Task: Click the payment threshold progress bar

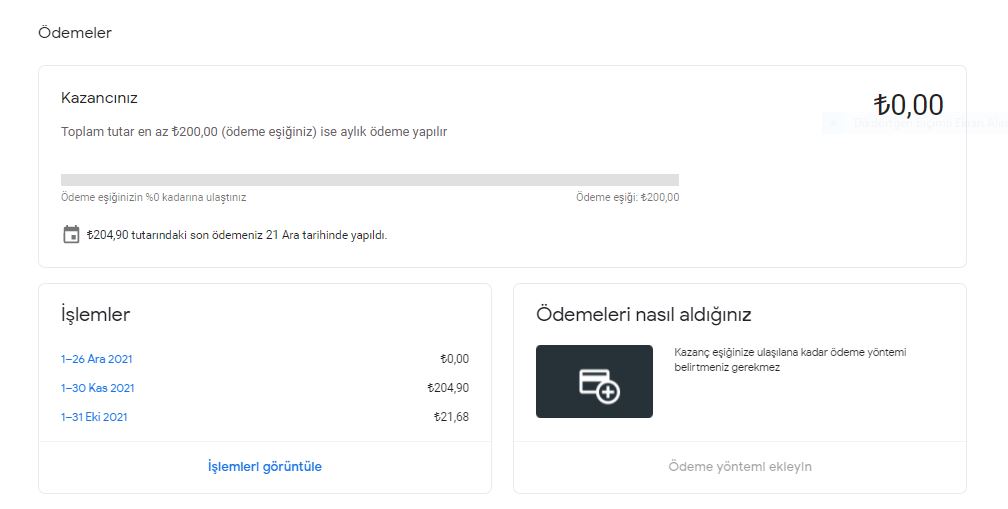Action: pos(370,180)
